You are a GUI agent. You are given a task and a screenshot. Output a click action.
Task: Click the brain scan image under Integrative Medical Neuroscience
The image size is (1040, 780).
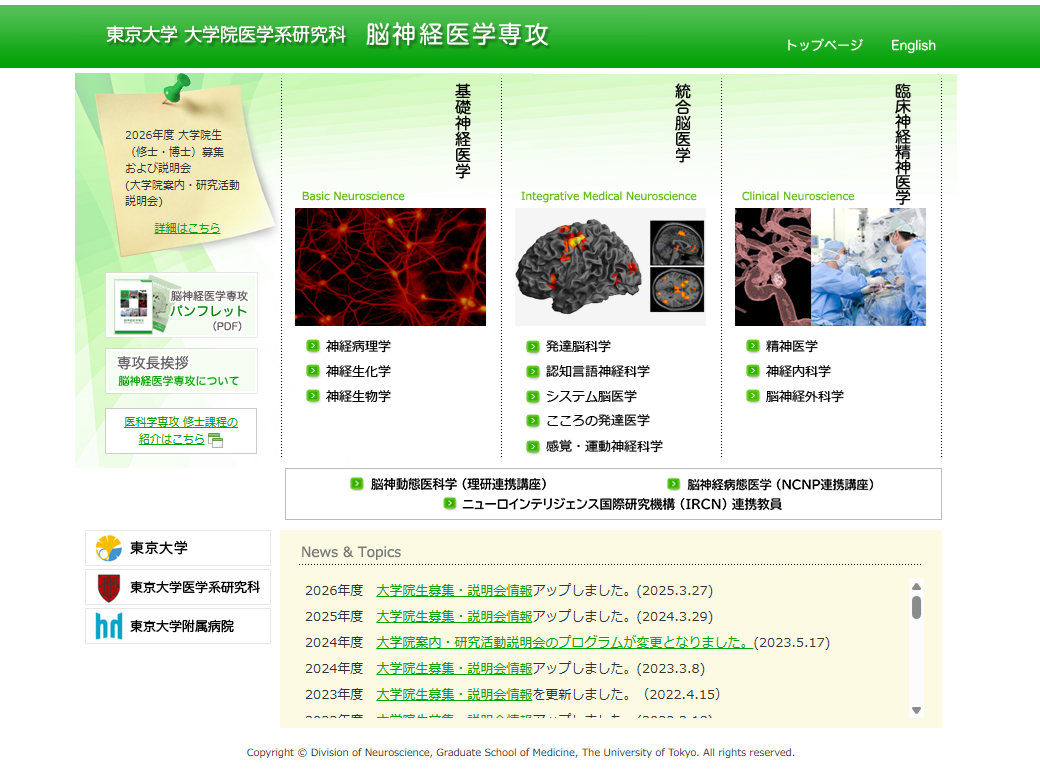(610, 267)
